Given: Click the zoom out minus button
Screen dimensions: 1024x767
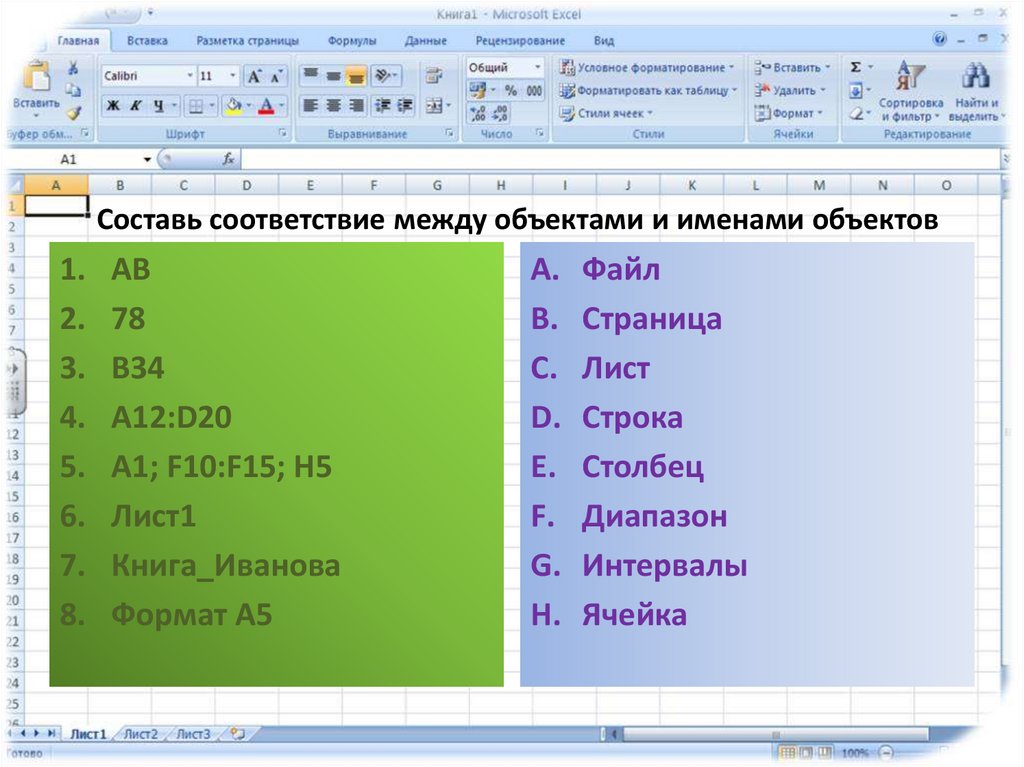Looking at the screenshot, I should 886,753.
